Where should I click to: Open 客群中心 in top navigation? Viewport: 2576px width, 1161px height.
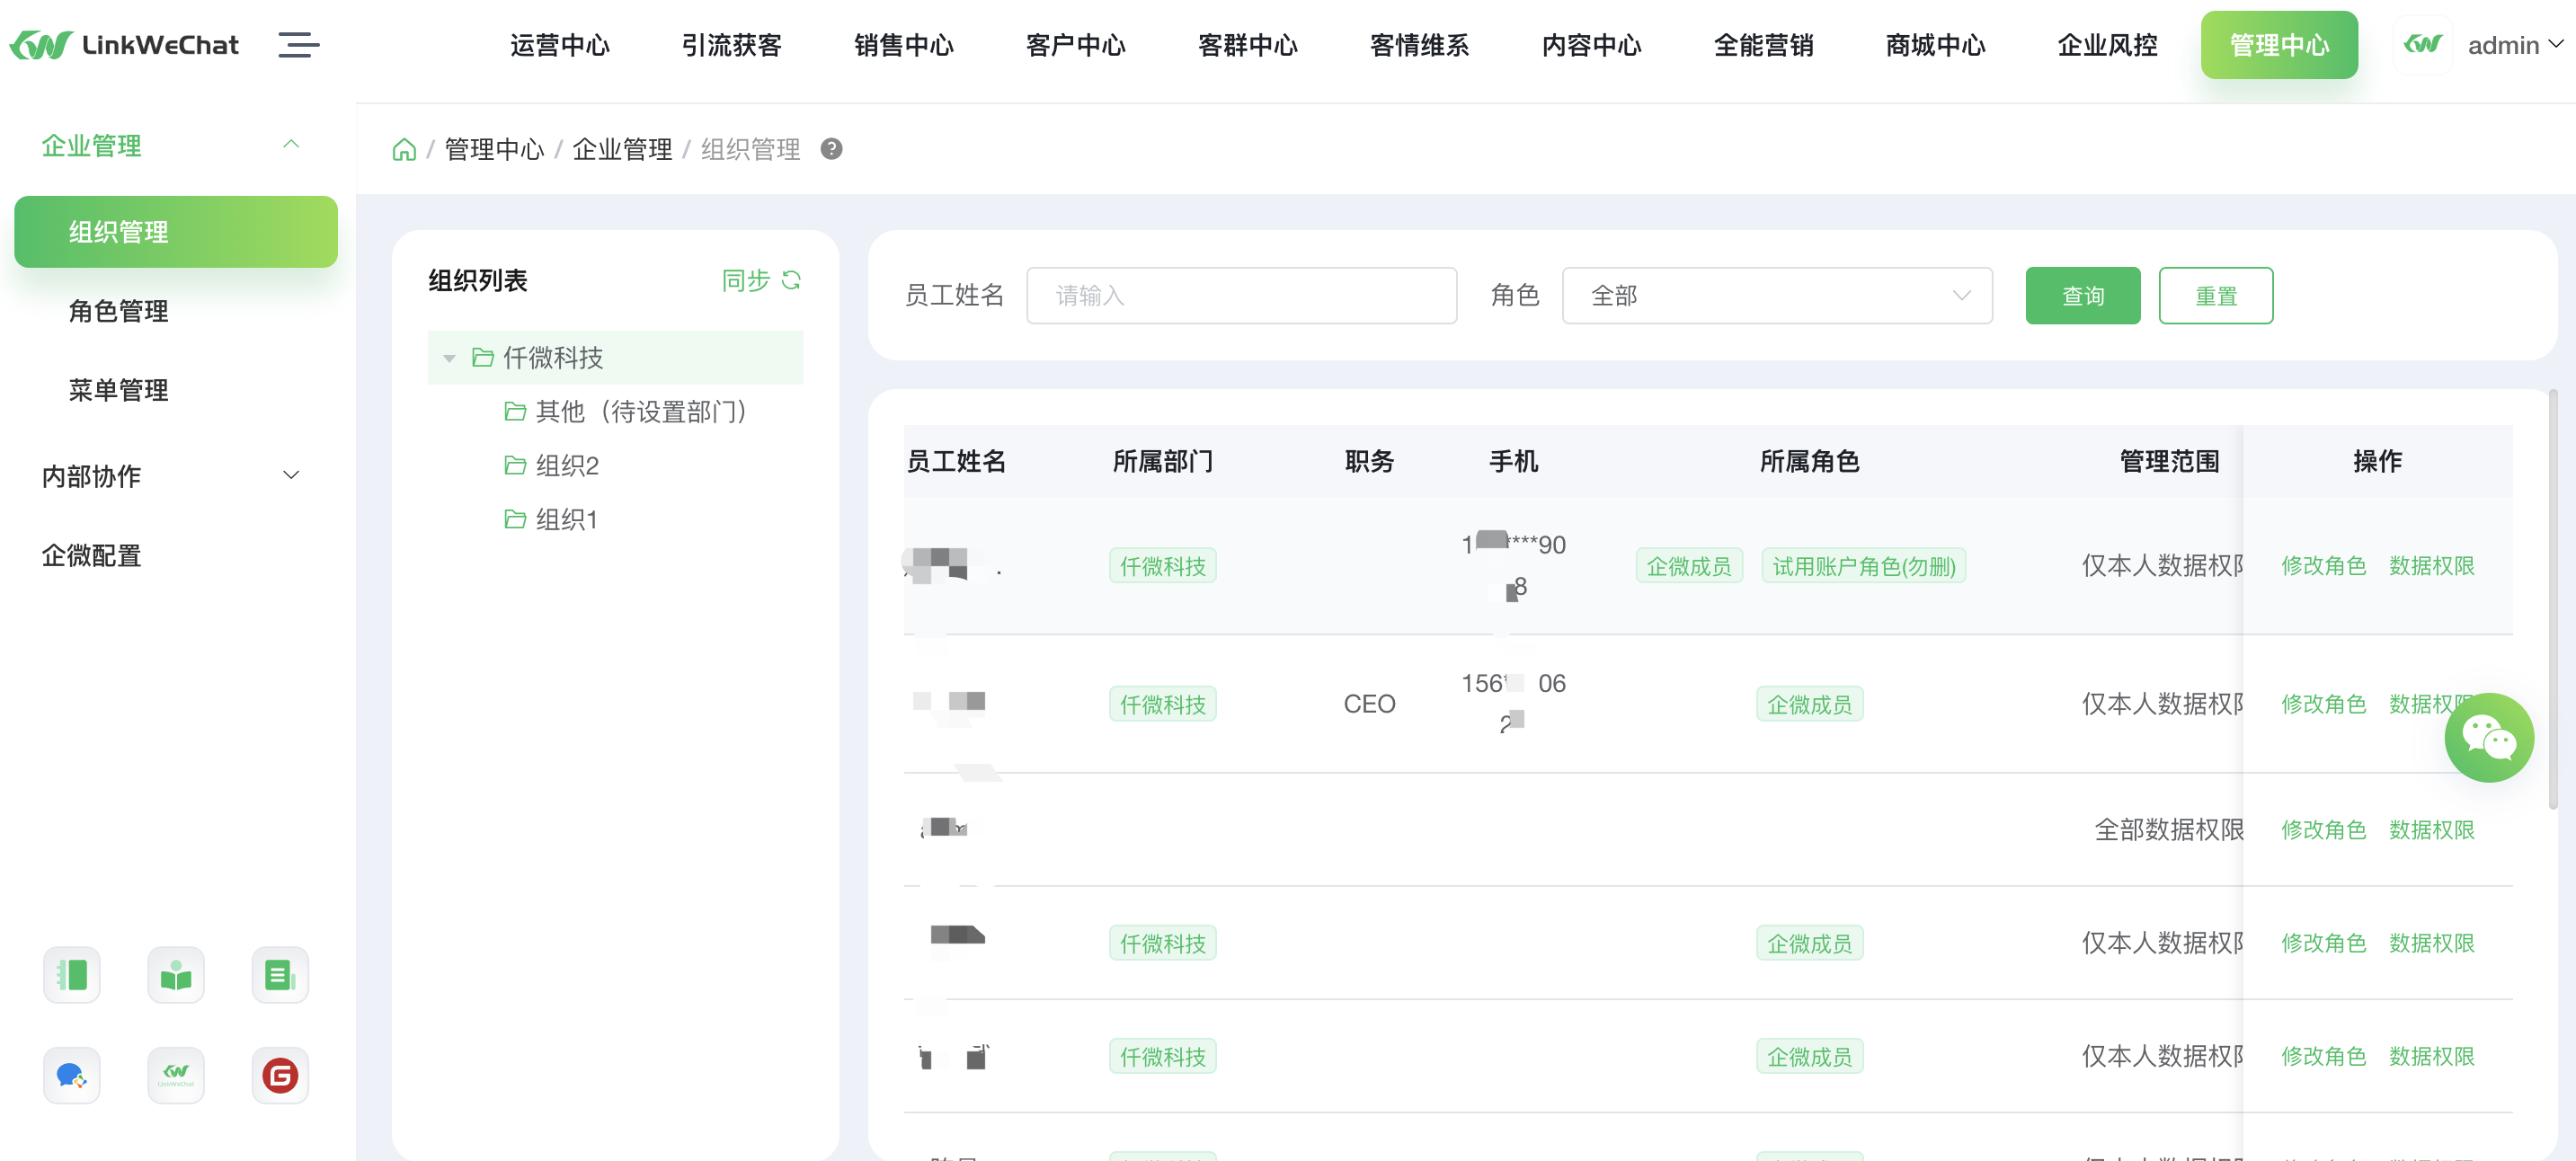coord(1248,45)
